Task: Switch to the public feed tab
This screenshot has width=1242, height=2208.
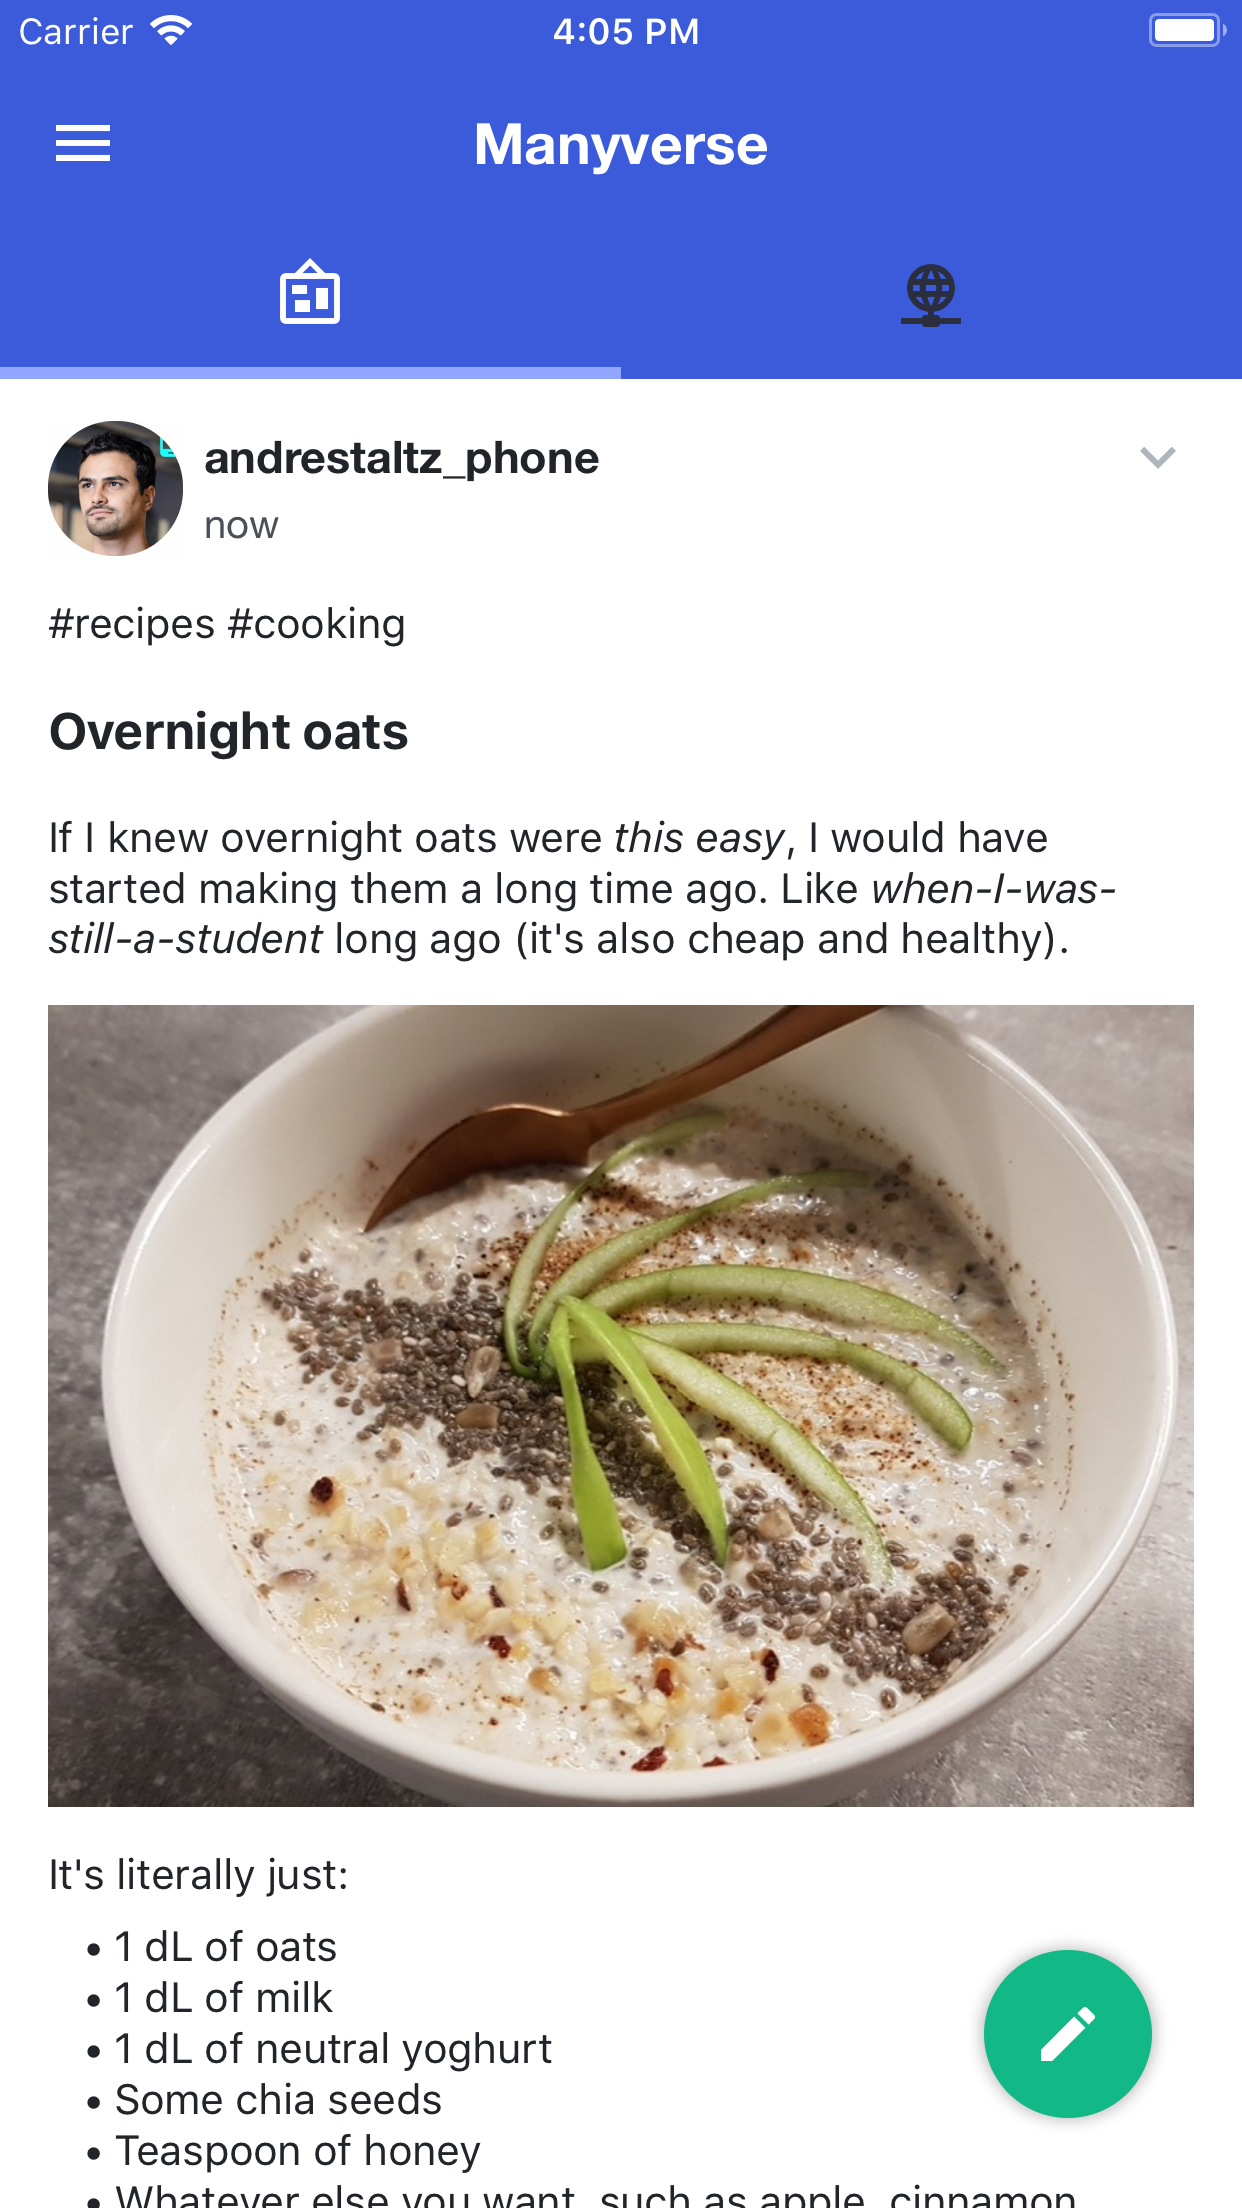Action: (310, 293)
